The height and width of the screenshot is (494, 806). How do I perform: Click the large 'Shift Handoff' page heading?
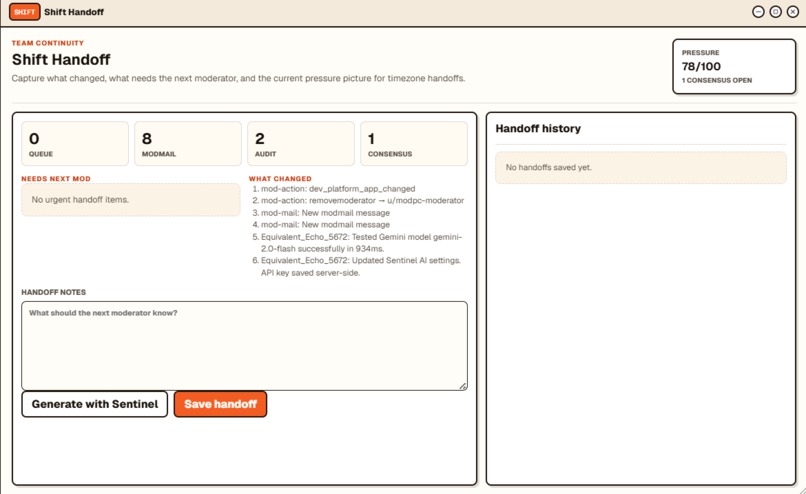[x=61, y=60]
